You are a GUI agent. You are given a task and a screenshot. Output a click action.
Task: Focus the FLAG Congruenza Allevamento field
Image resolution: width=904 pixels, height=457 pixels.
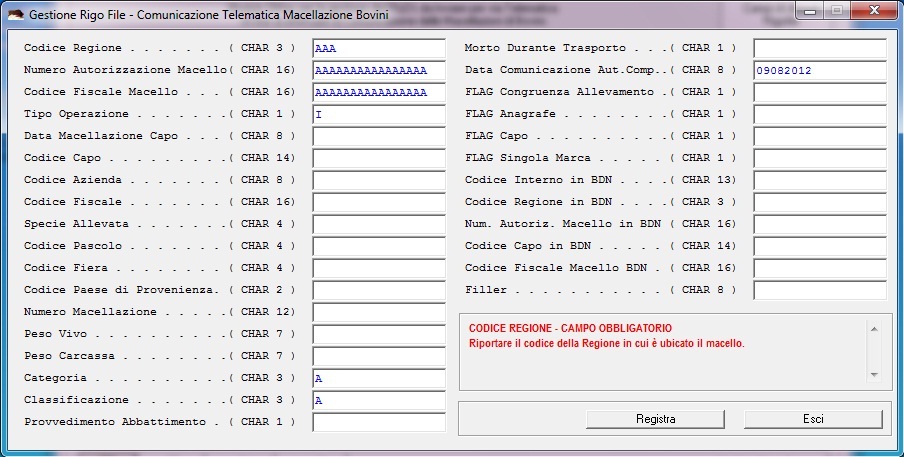(x=820, y=92)
